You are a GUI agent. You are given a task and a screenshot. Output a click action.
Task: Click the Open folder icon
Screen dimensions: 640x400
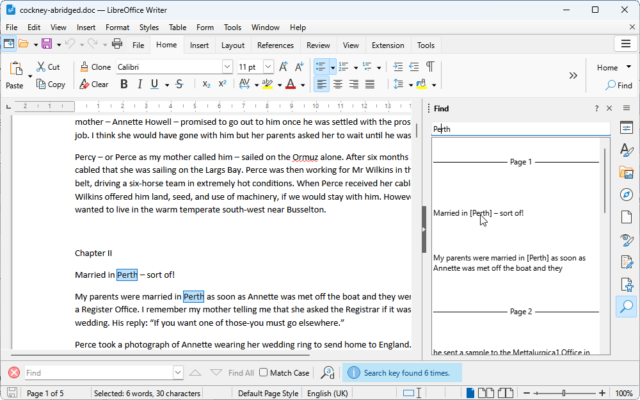(x=24, y=44)
